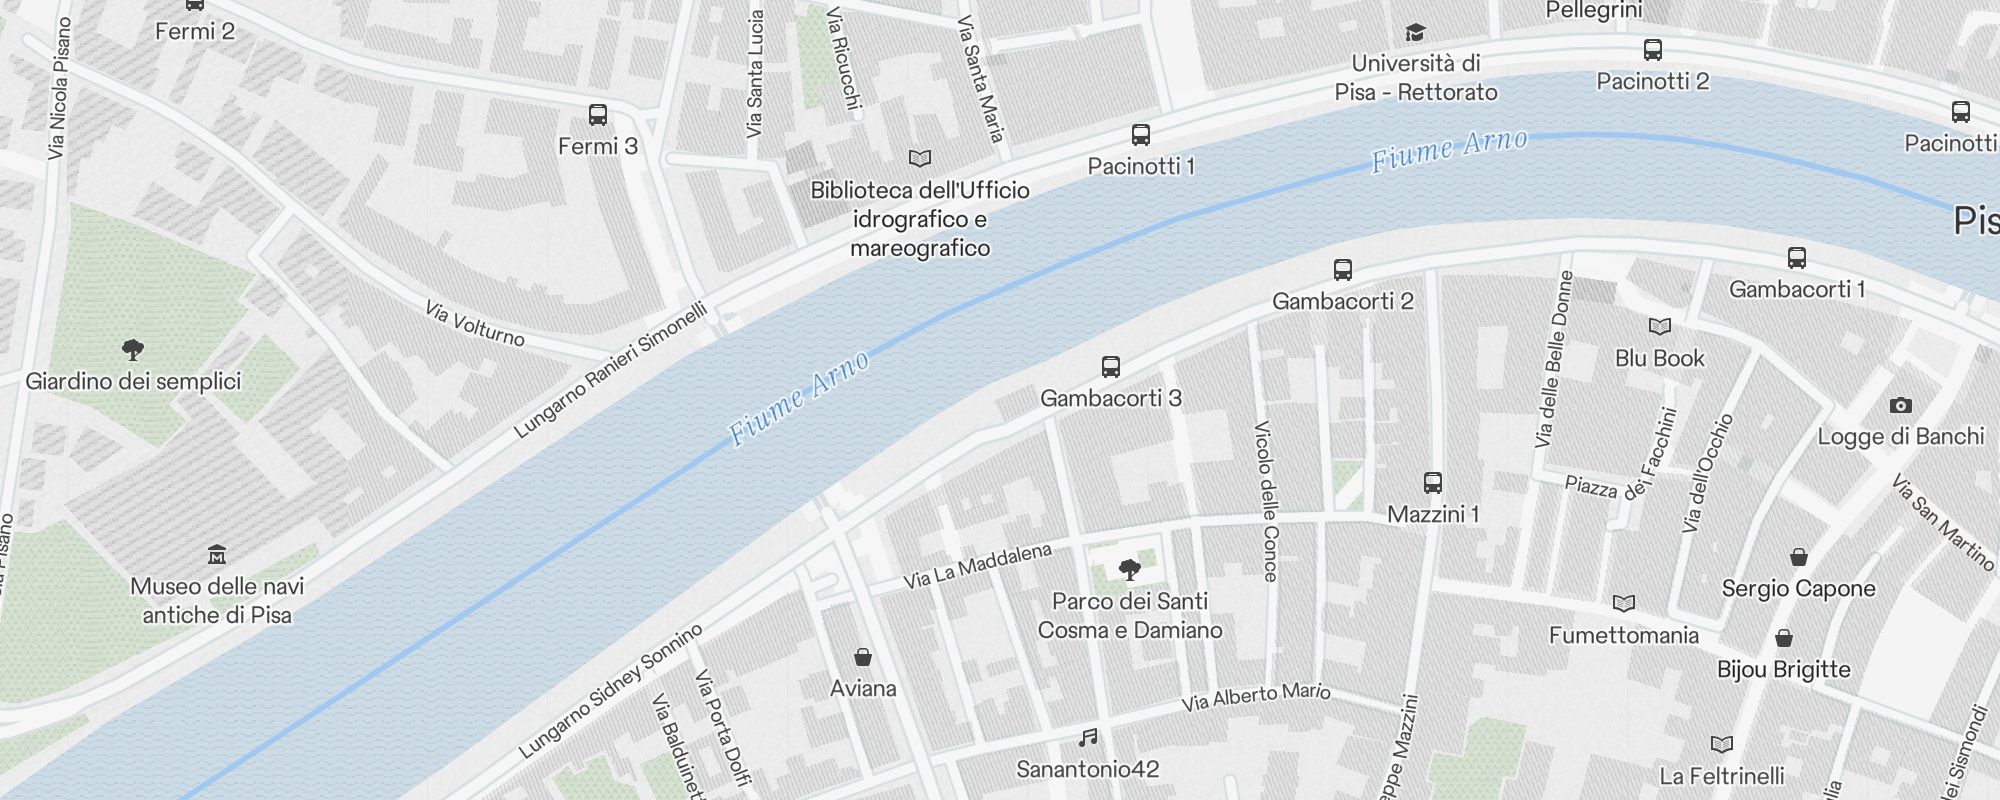Click the Giardino dei semplici tree icon
The height and width of the screenshot is (800, 2000).
coord(132,350)
